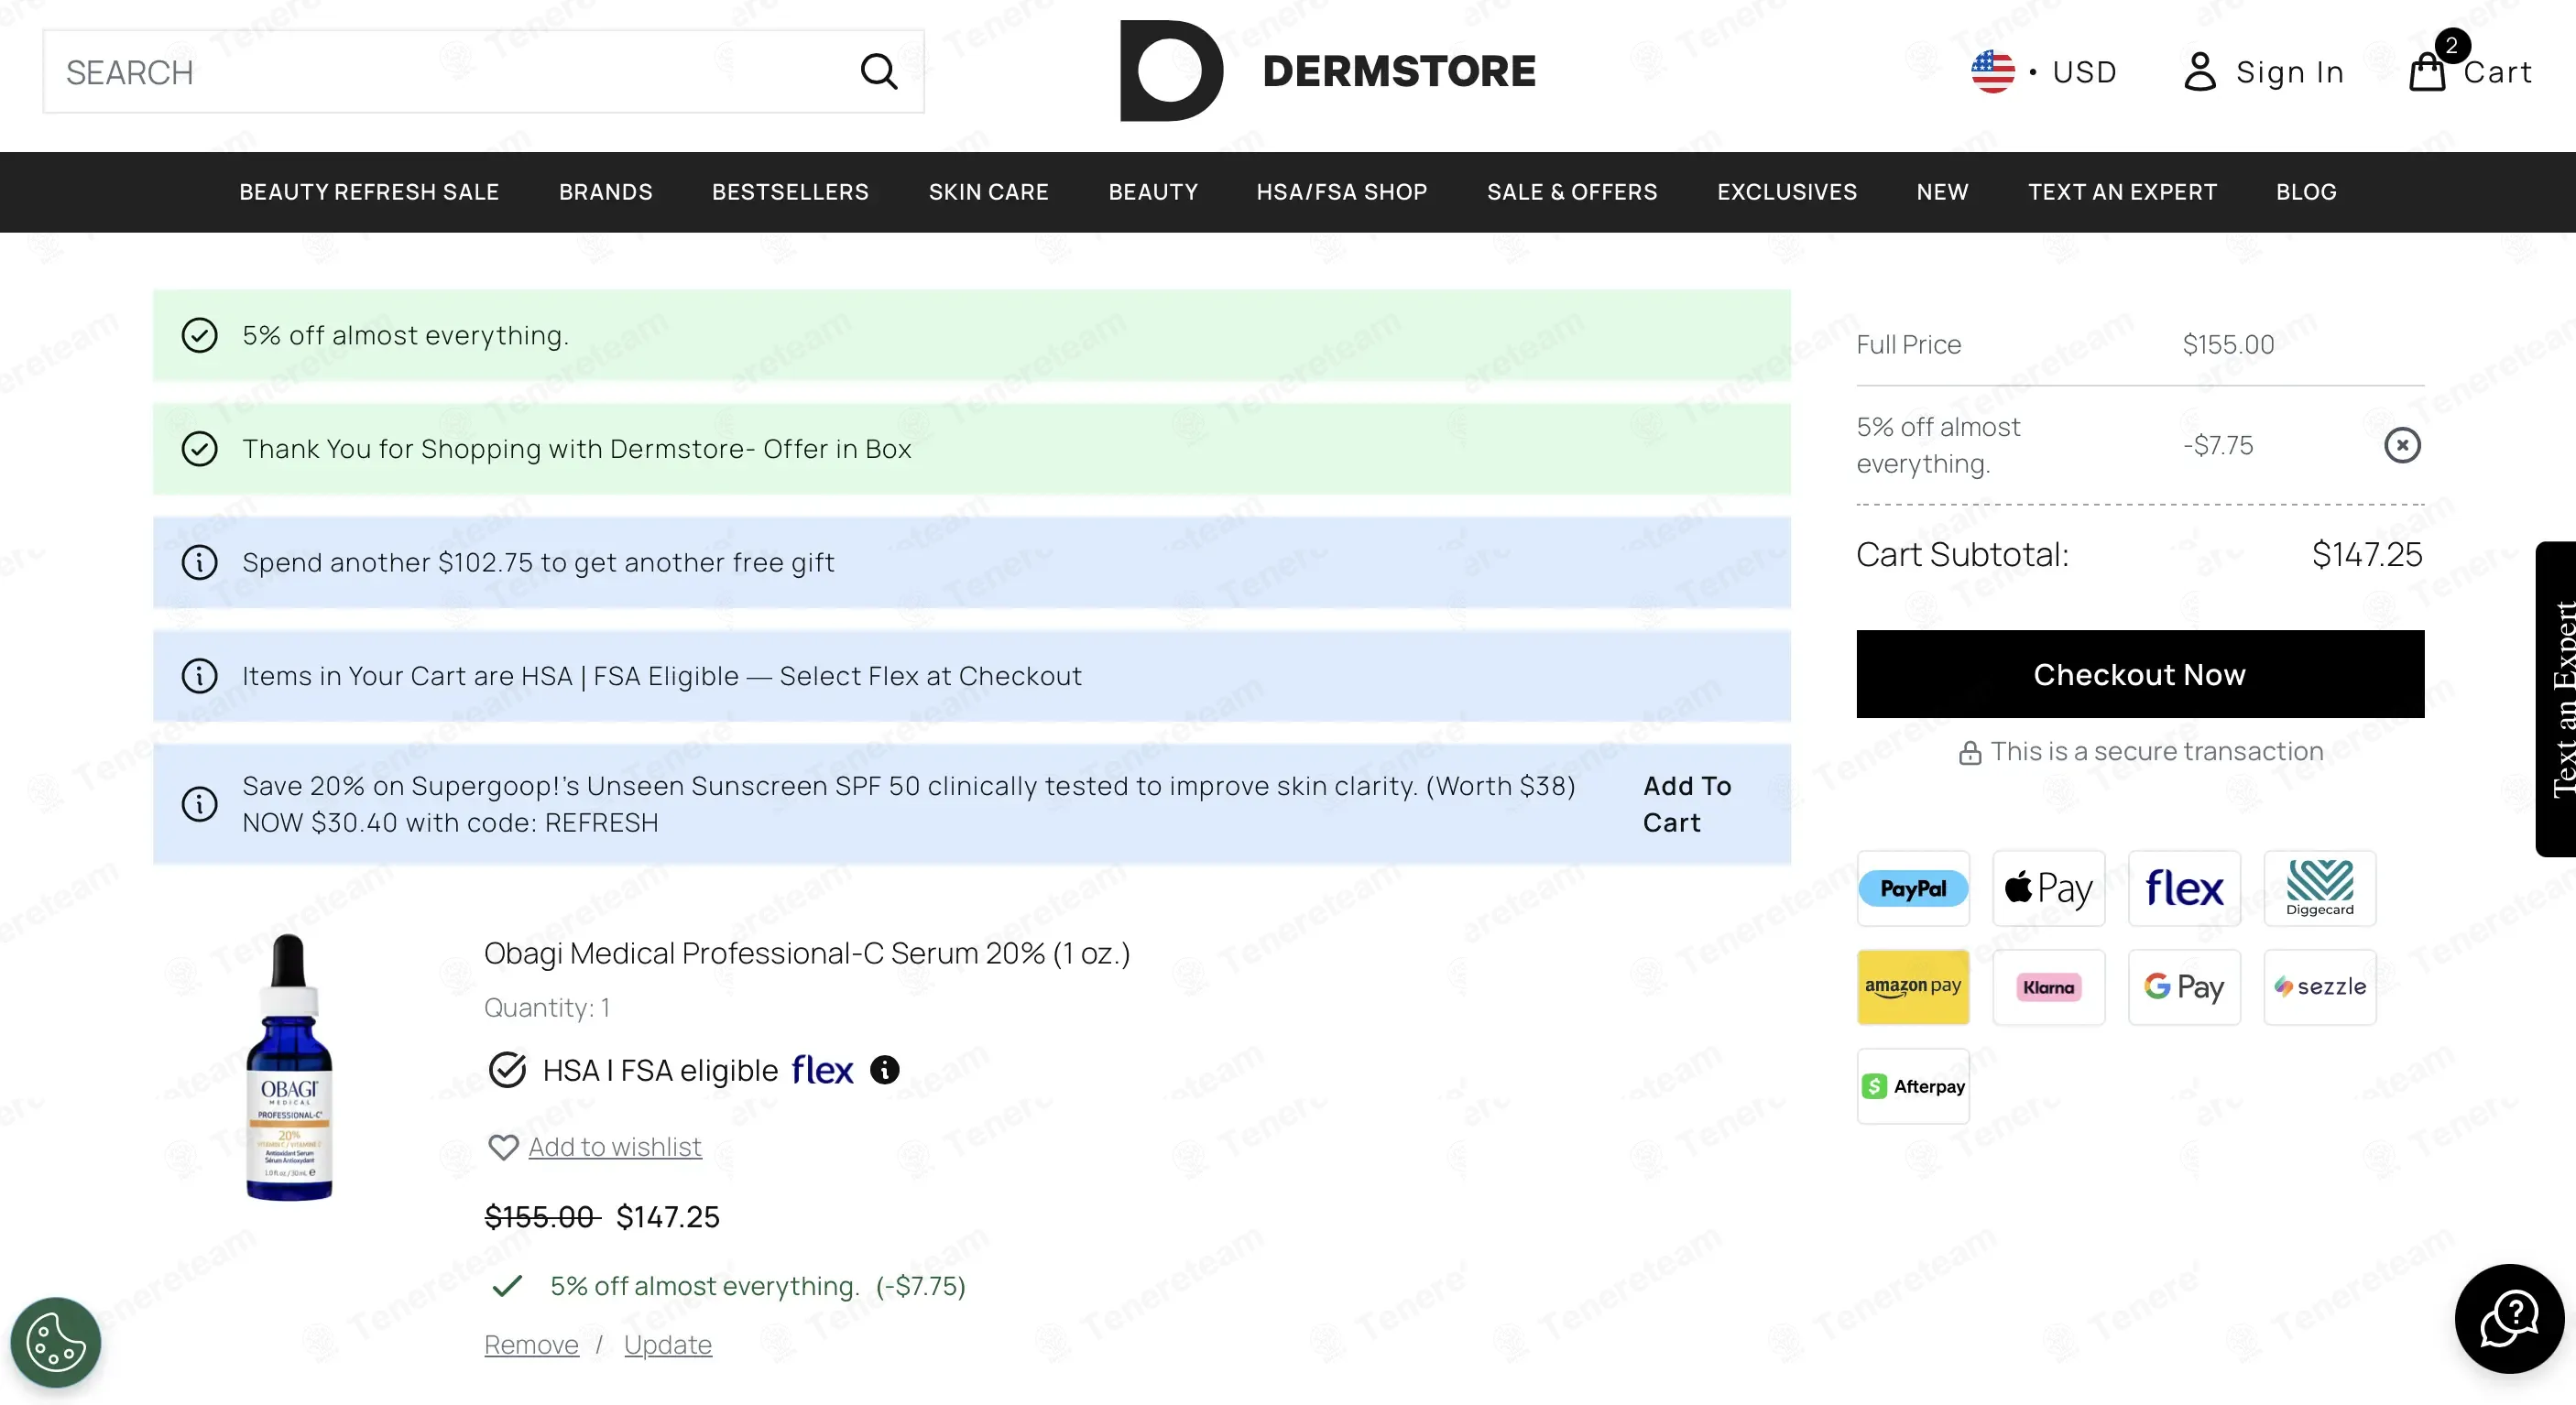Click the flex logo beside HSA eligible
The width and height of the screenshot is (2576, 1405).
click(822, 1070)
